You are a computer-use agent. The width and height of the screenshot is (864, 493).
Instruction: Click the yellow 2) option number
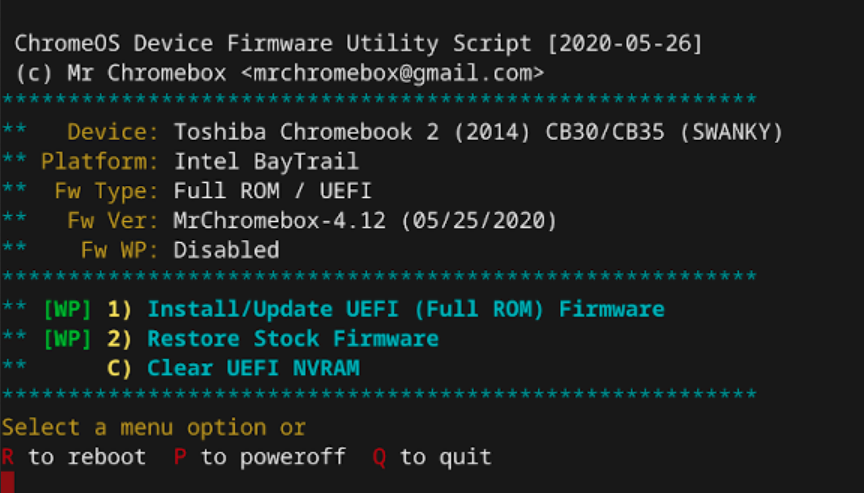click(x=119, y=339)
